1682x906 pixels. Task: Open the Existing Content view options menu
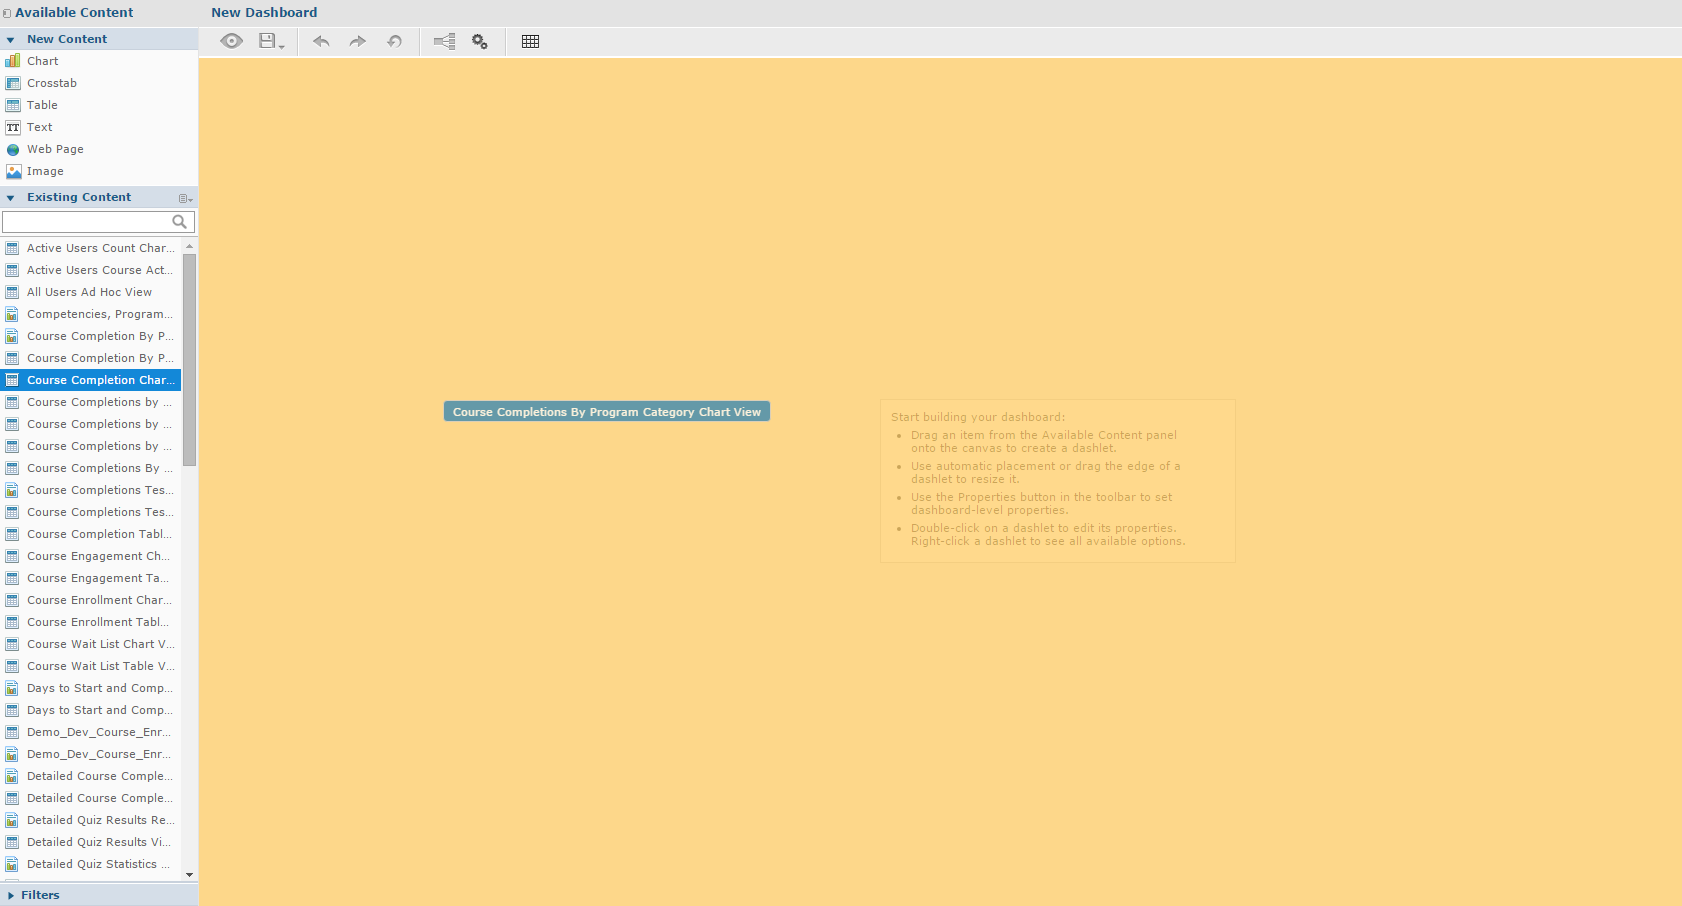(185, 198)
